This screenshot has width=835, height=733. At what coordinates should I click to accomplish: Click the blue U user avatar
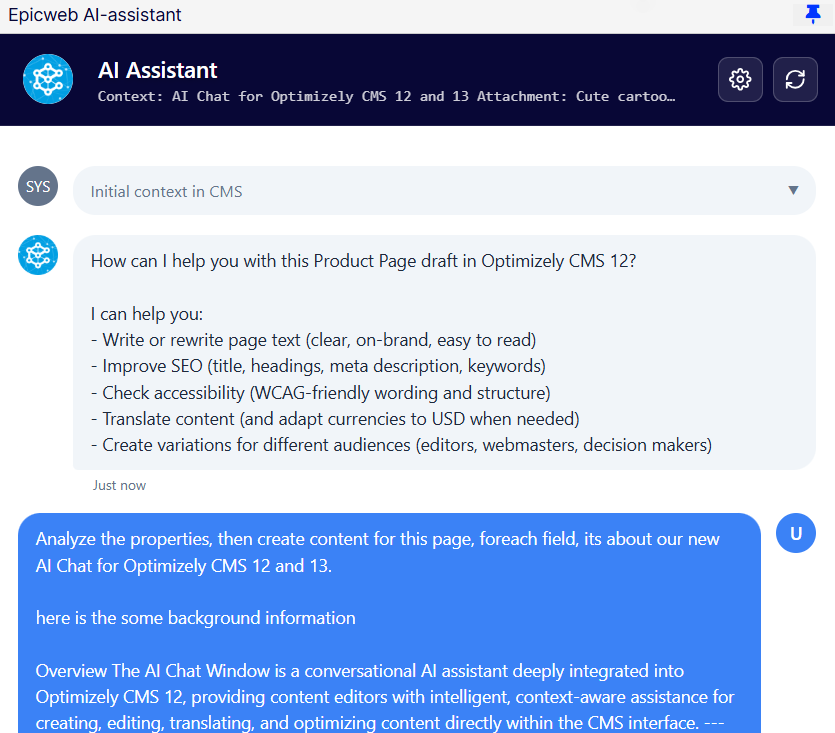(x=796, y=533)
